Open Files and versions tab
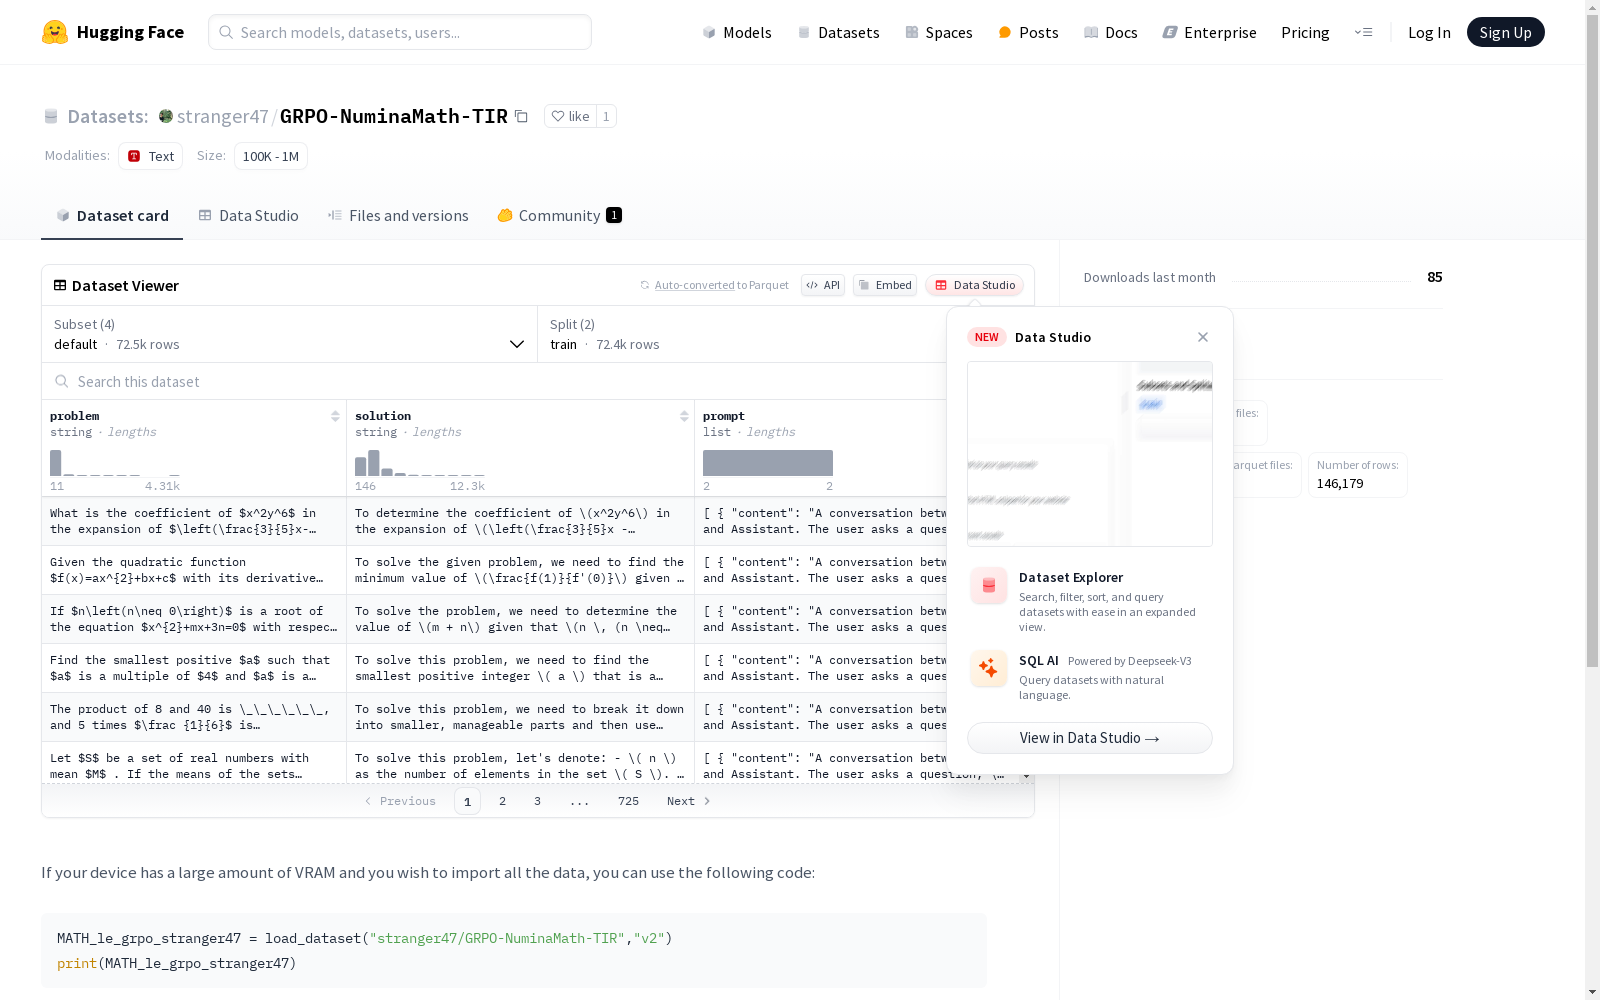This screenshot has height=1000, width=1600. pos(398,216)
